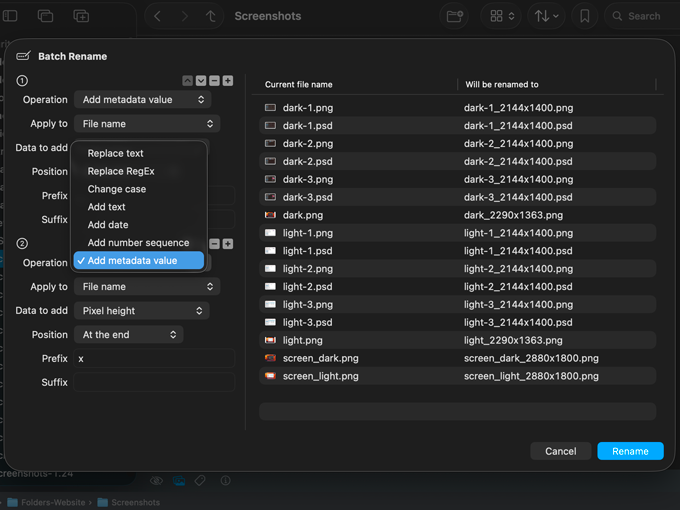
Task: Move step 1 up with the up arrow
Action: 188,80
